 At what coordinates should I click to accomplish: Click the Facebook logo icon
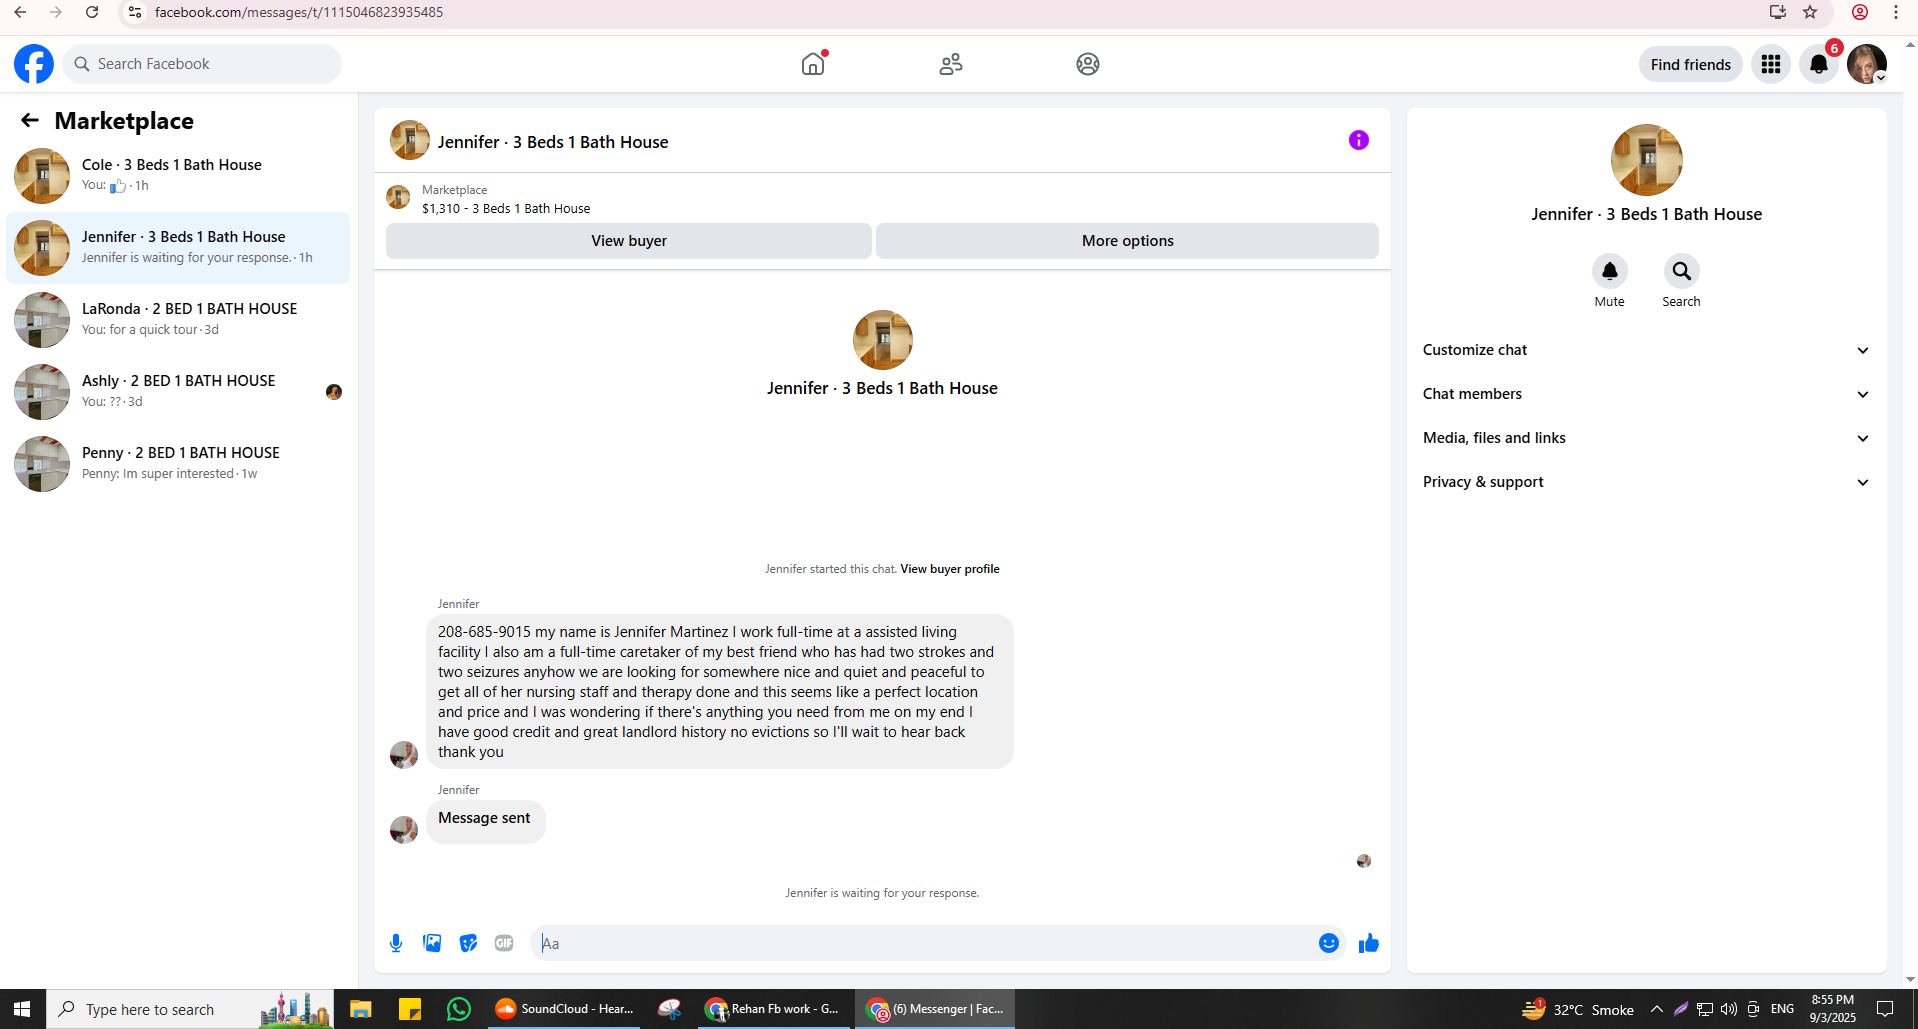click(x=34, y=64)
